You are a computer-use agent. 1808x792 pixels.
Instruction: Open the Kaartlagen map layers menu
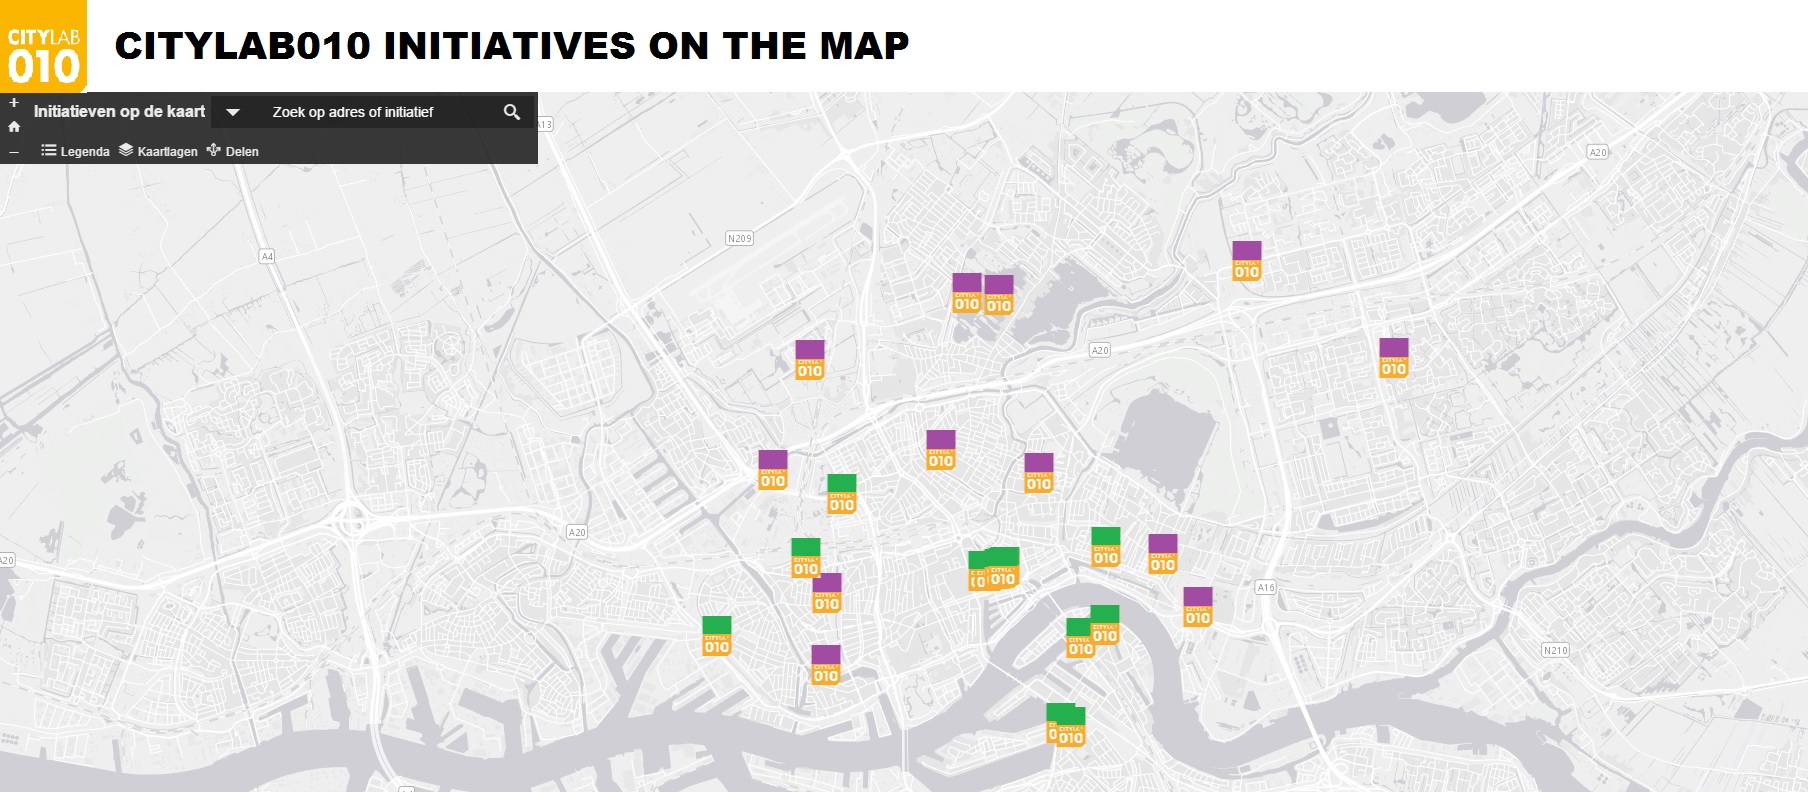click(x=158, y=151)
